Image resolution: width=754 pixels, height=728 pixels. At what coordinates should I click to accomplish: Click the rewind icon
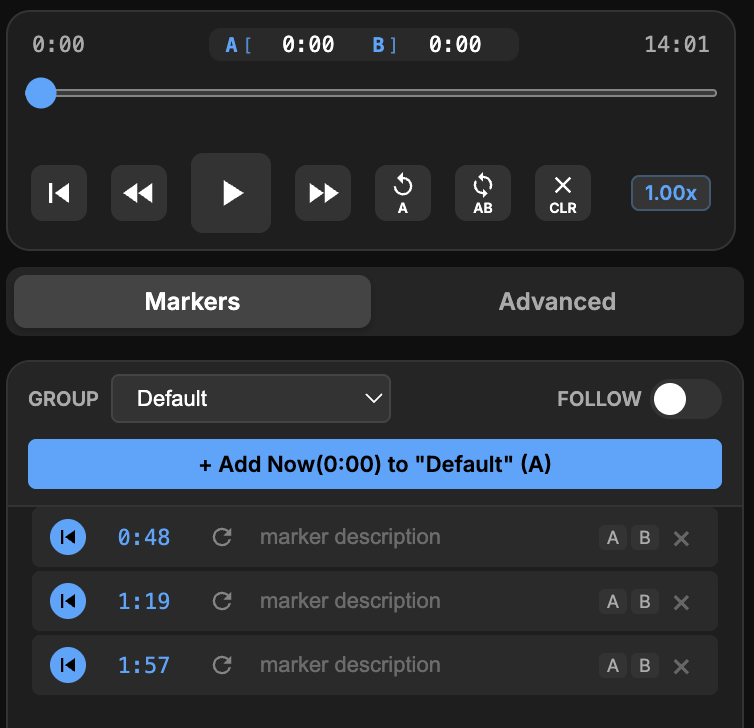click(139, 193)
